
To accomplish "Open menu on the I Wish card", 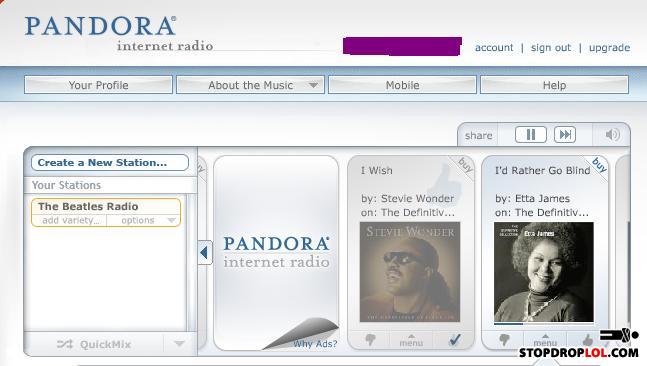I will [411, 341].
